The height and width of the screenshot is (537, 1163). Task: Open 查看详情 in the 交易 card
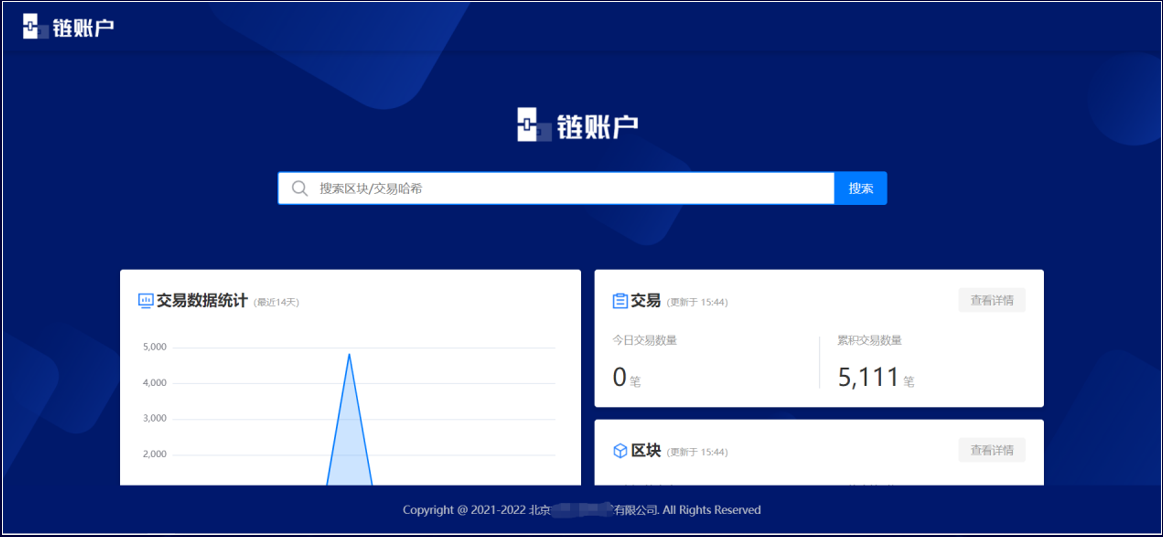click(x=992, y=300)
